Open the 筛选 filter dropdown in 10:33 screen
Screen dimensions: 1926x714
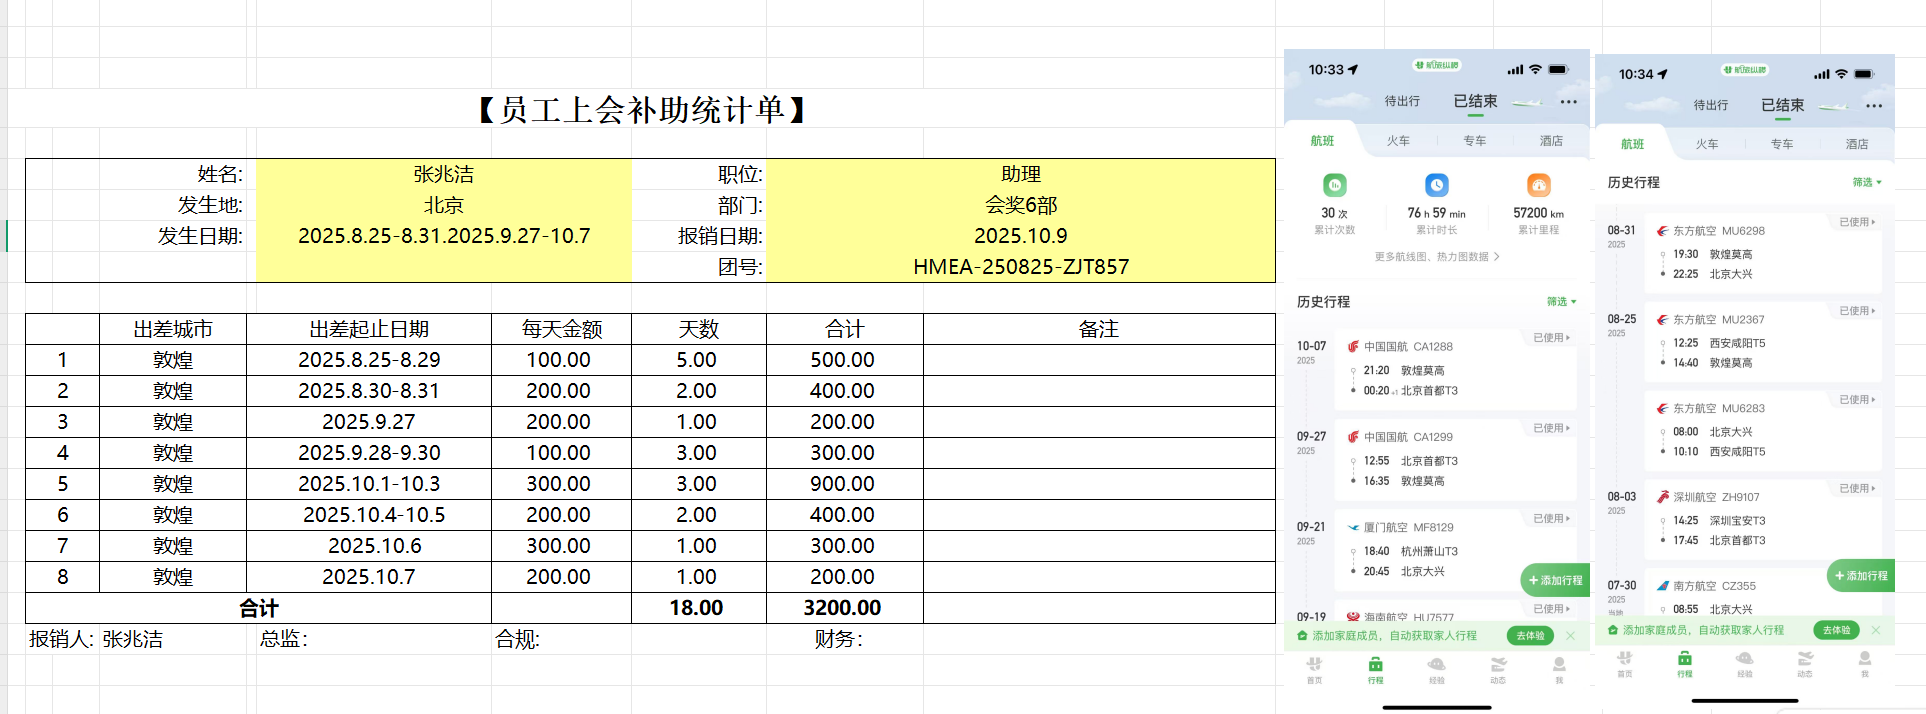point(1561,301)
